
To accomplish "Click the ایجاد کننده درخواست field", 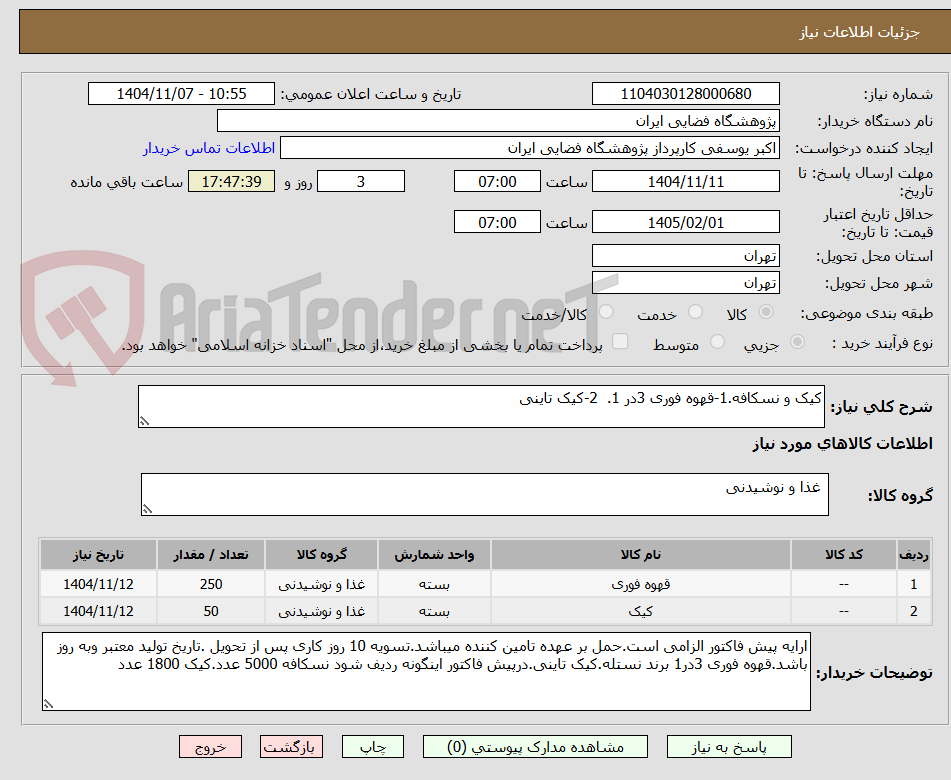I will [529, 148].
